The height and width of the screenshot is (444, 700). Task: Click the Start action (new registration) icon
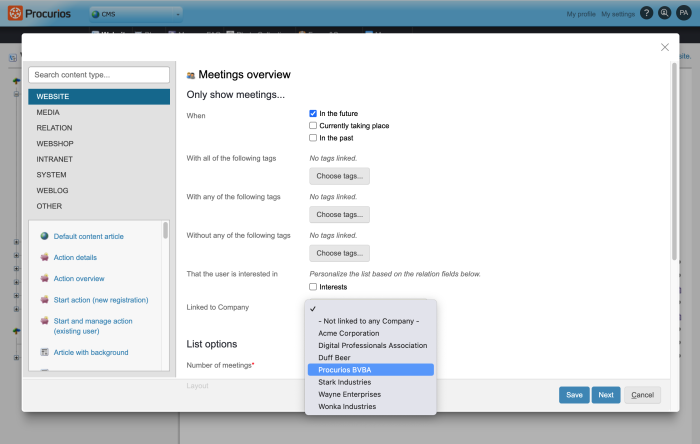[44, 299]
